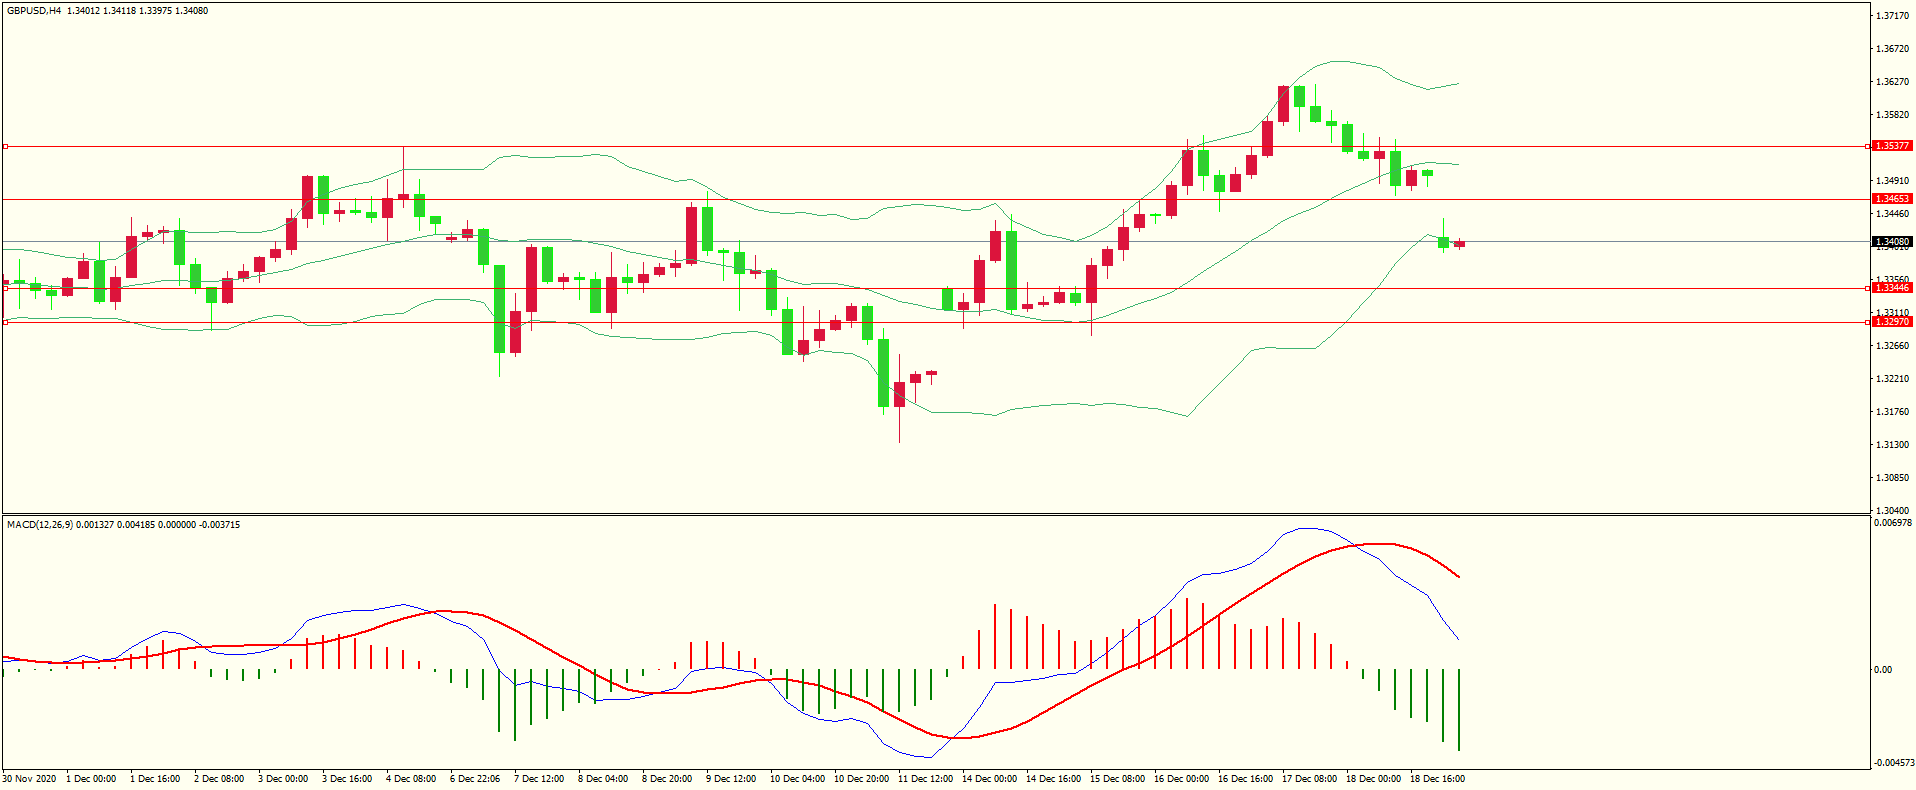1916x790 pixels.
Task: Click the 1 Dec 00:00 time label
Action: 92,779
